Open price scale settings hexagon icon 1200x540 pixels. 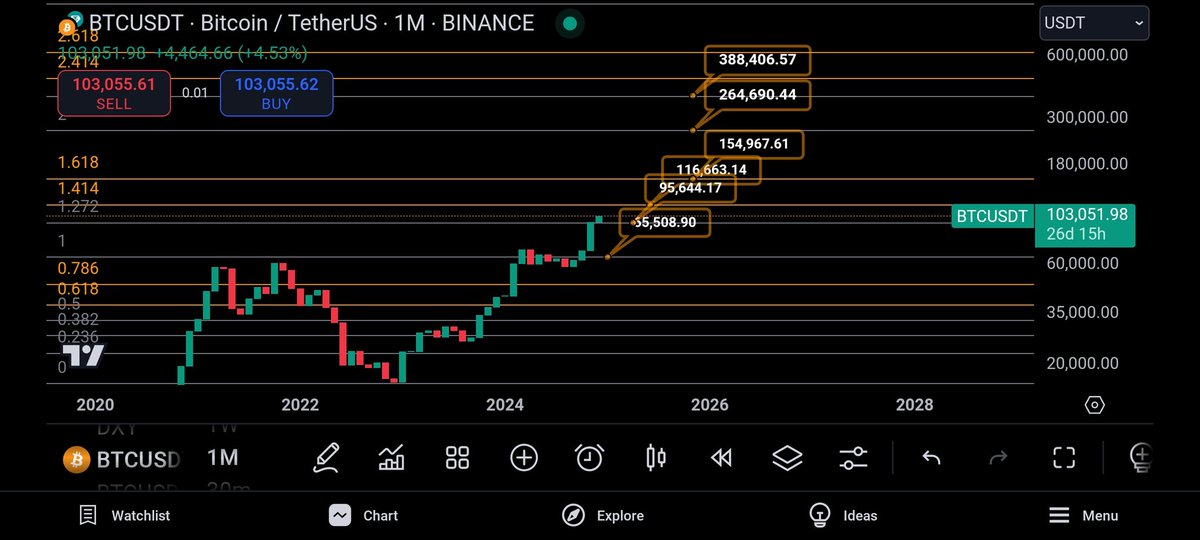pos(1094,405)
